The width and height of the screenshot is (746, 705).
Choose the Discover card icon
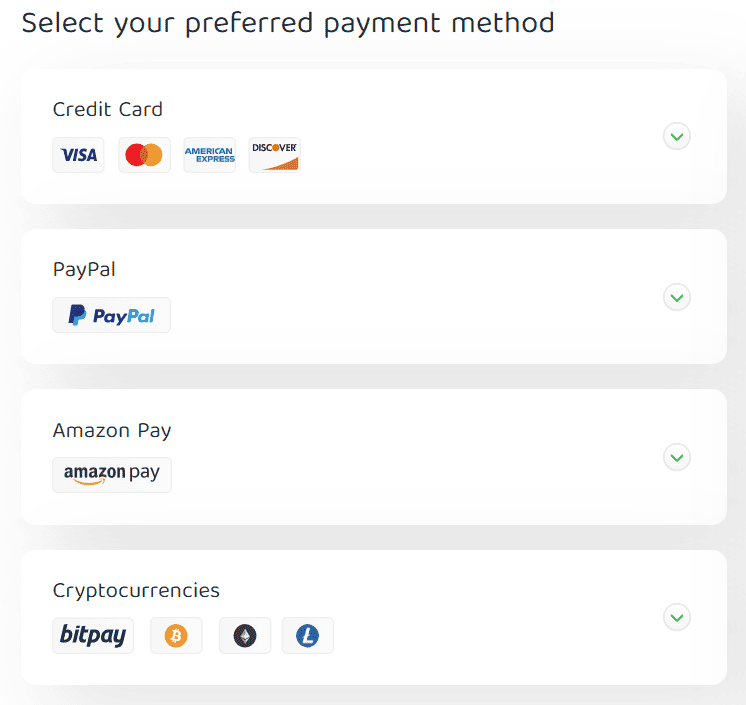275,155
